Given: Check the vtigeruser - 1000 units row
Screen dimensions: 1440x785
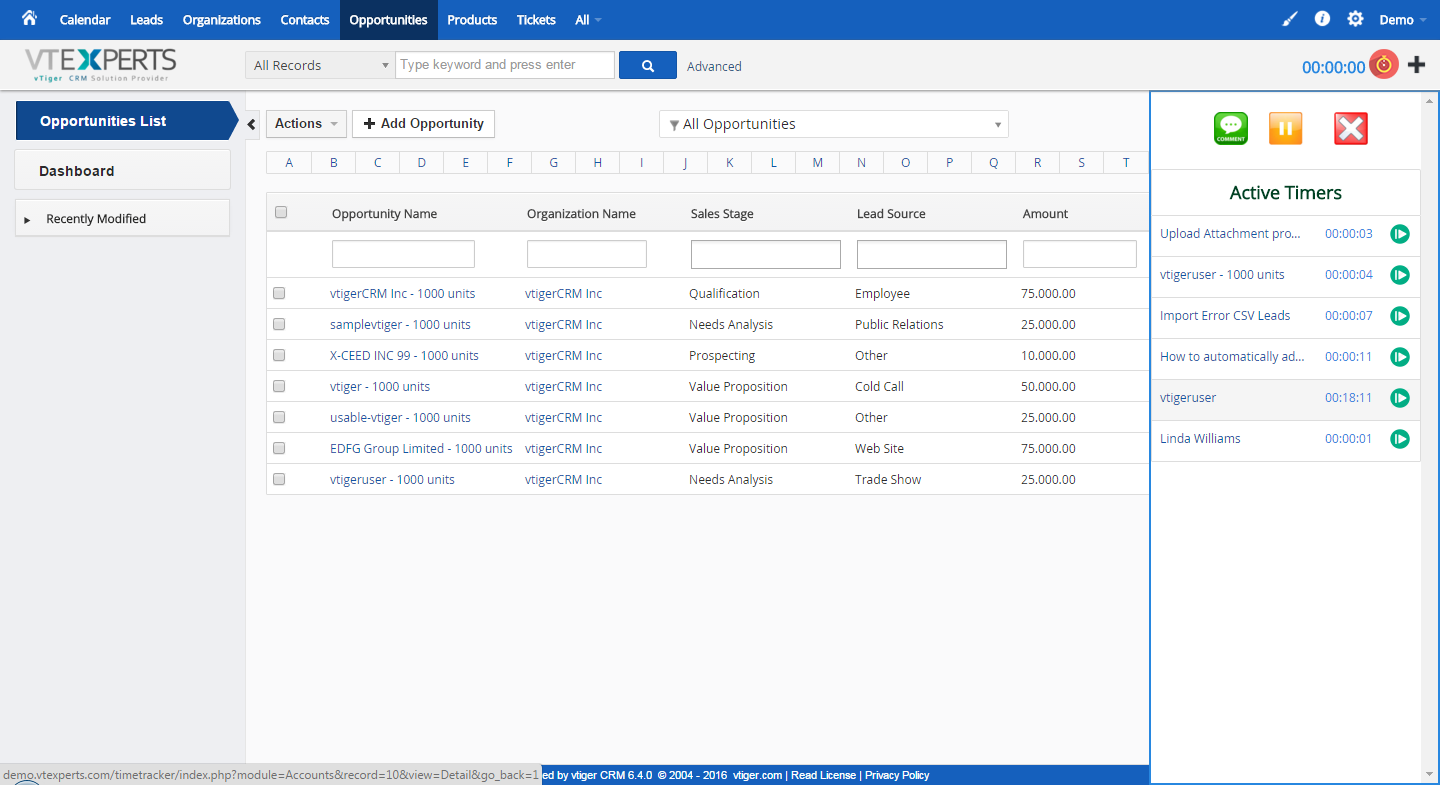Looking at the screenshot, I should click(x=279, y=479).
